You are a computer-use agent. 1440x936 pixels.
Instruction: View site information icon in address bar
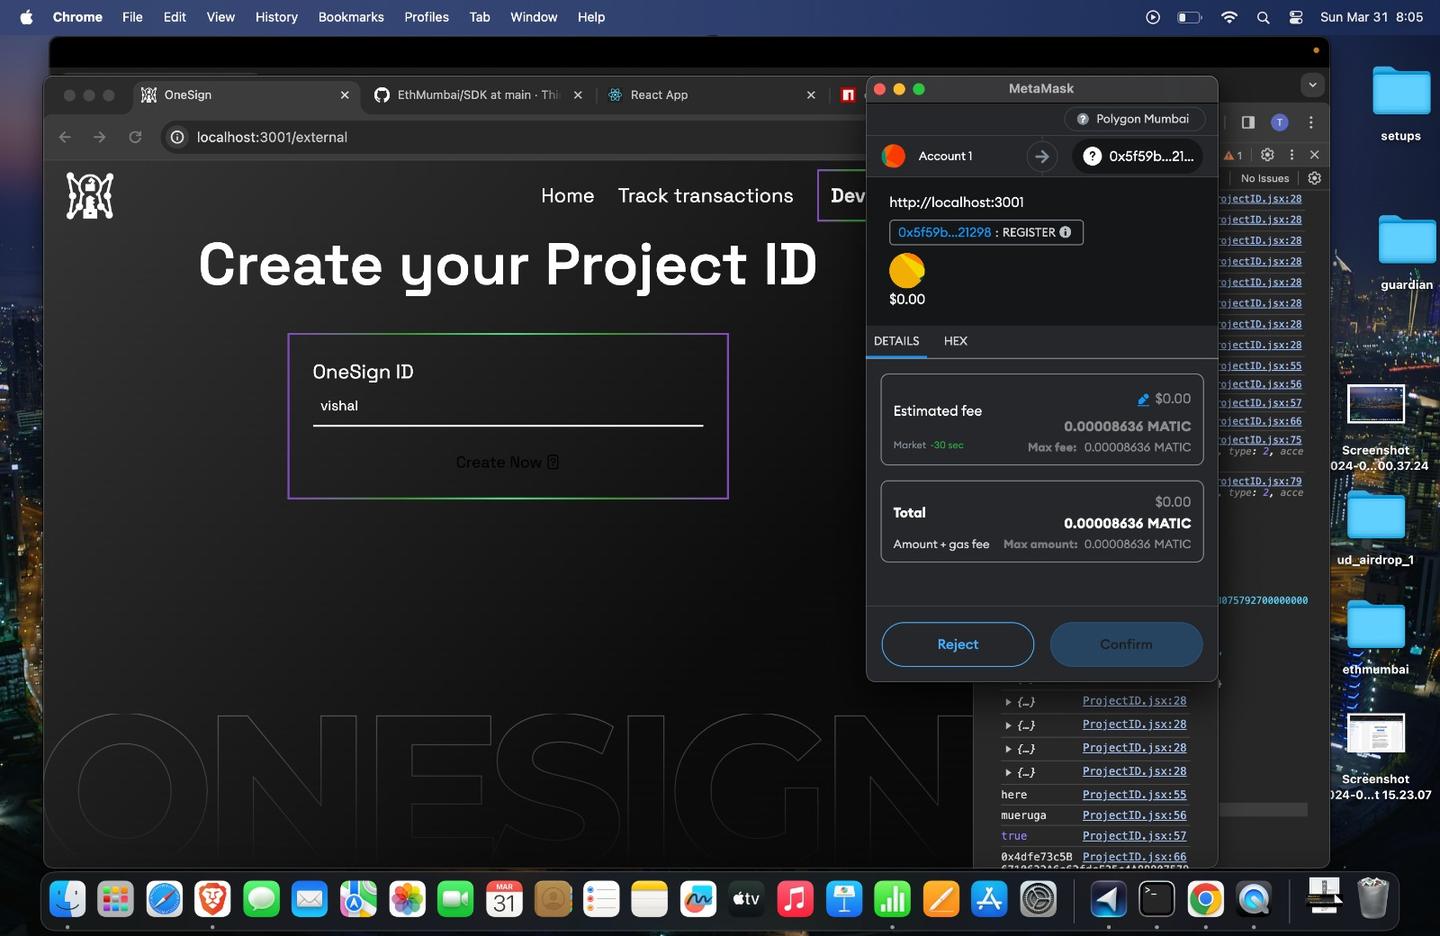[x=177, y=137]
